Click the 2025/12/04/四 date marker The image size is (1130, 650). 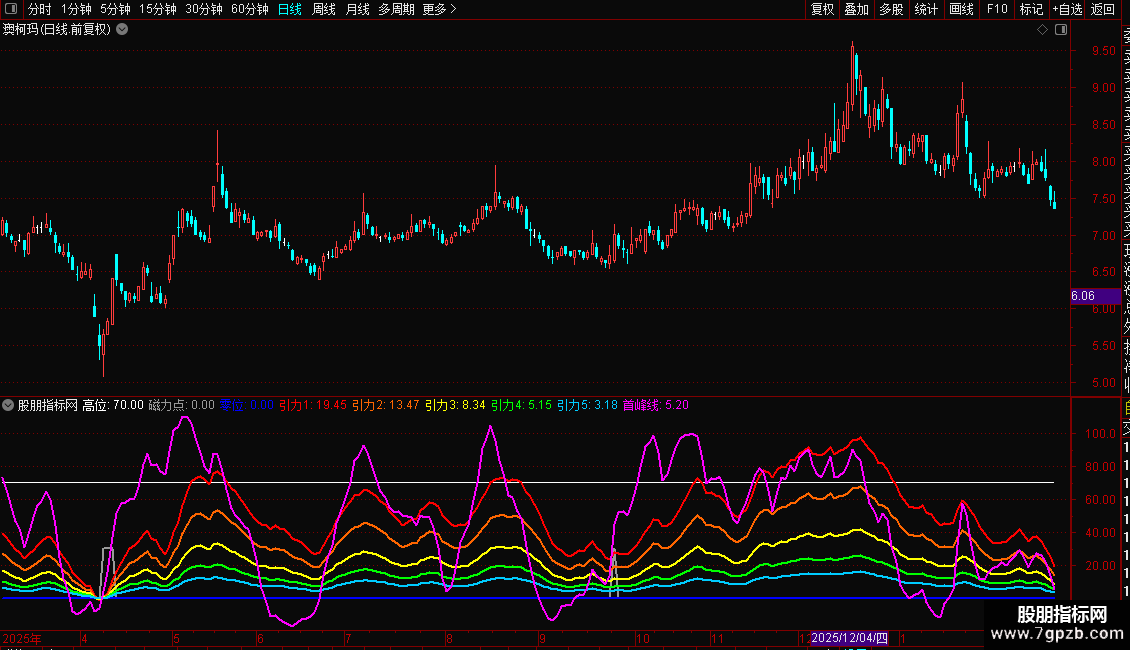point(849,638)
